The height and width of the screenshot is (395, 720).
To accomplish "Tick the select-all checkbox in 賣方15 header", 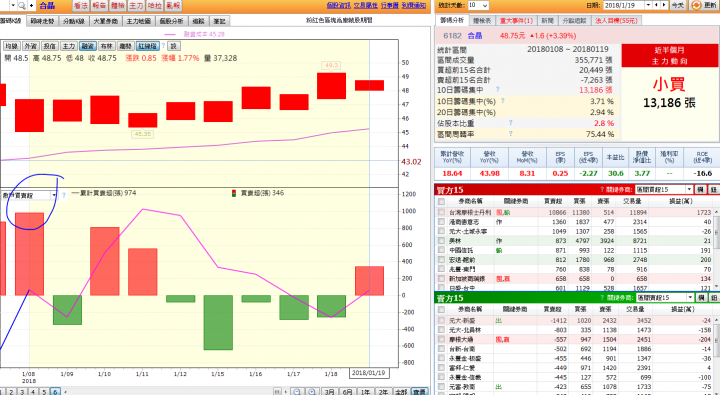I will [441, 309].
